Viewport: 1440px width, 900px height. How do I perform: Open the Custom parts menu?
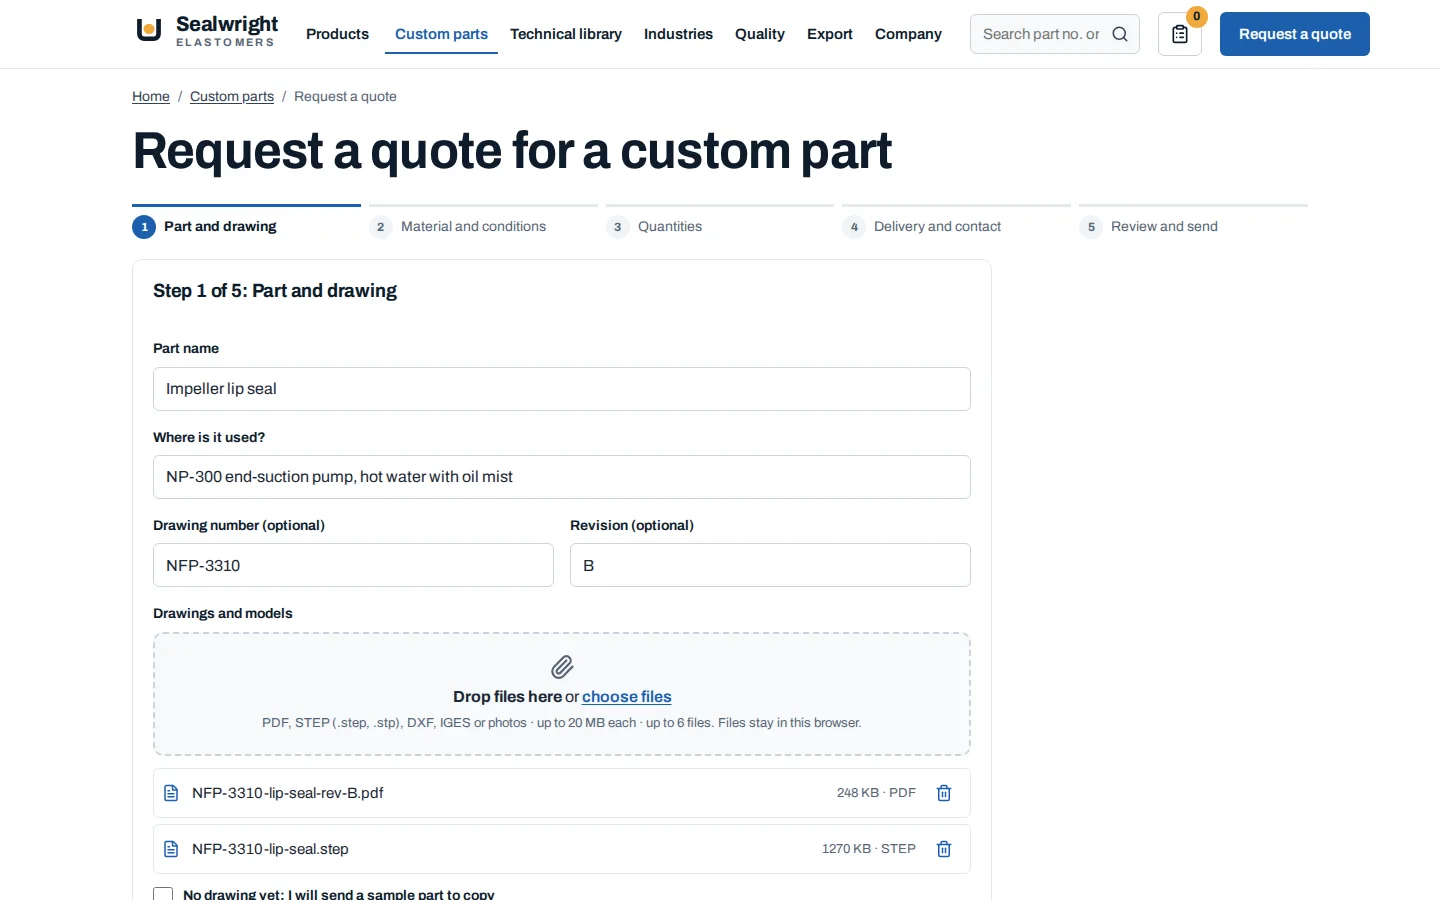(x=441, y=34)
